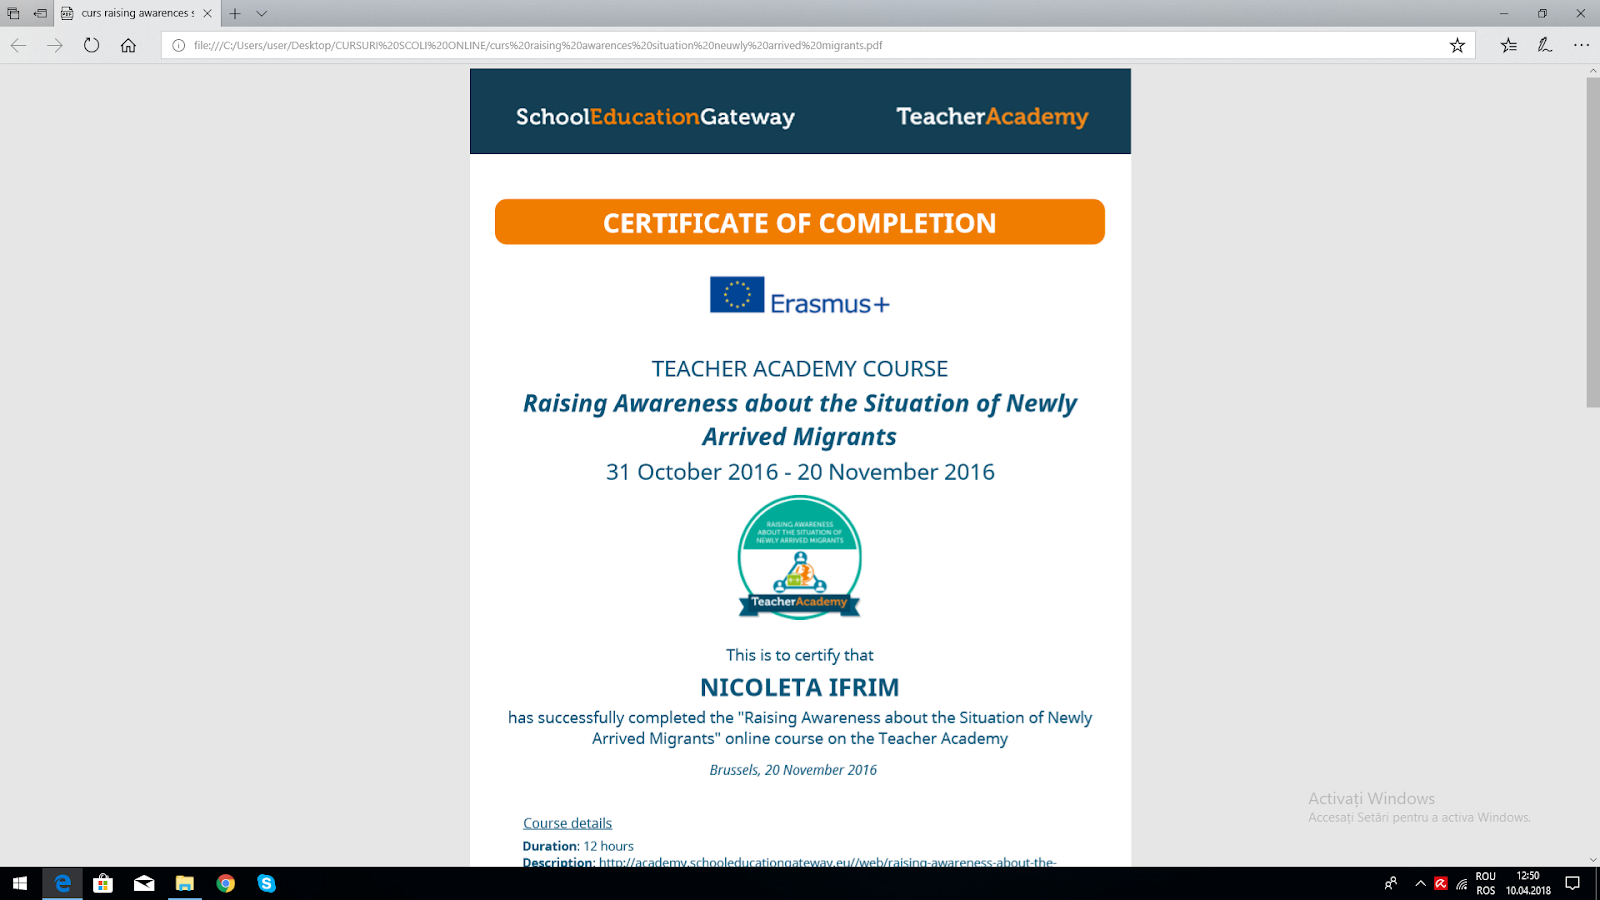The width and height of the screenshot is (1600, 900).
Task: Open Microsoft Store from the taskbar
Action: (103, 883)
